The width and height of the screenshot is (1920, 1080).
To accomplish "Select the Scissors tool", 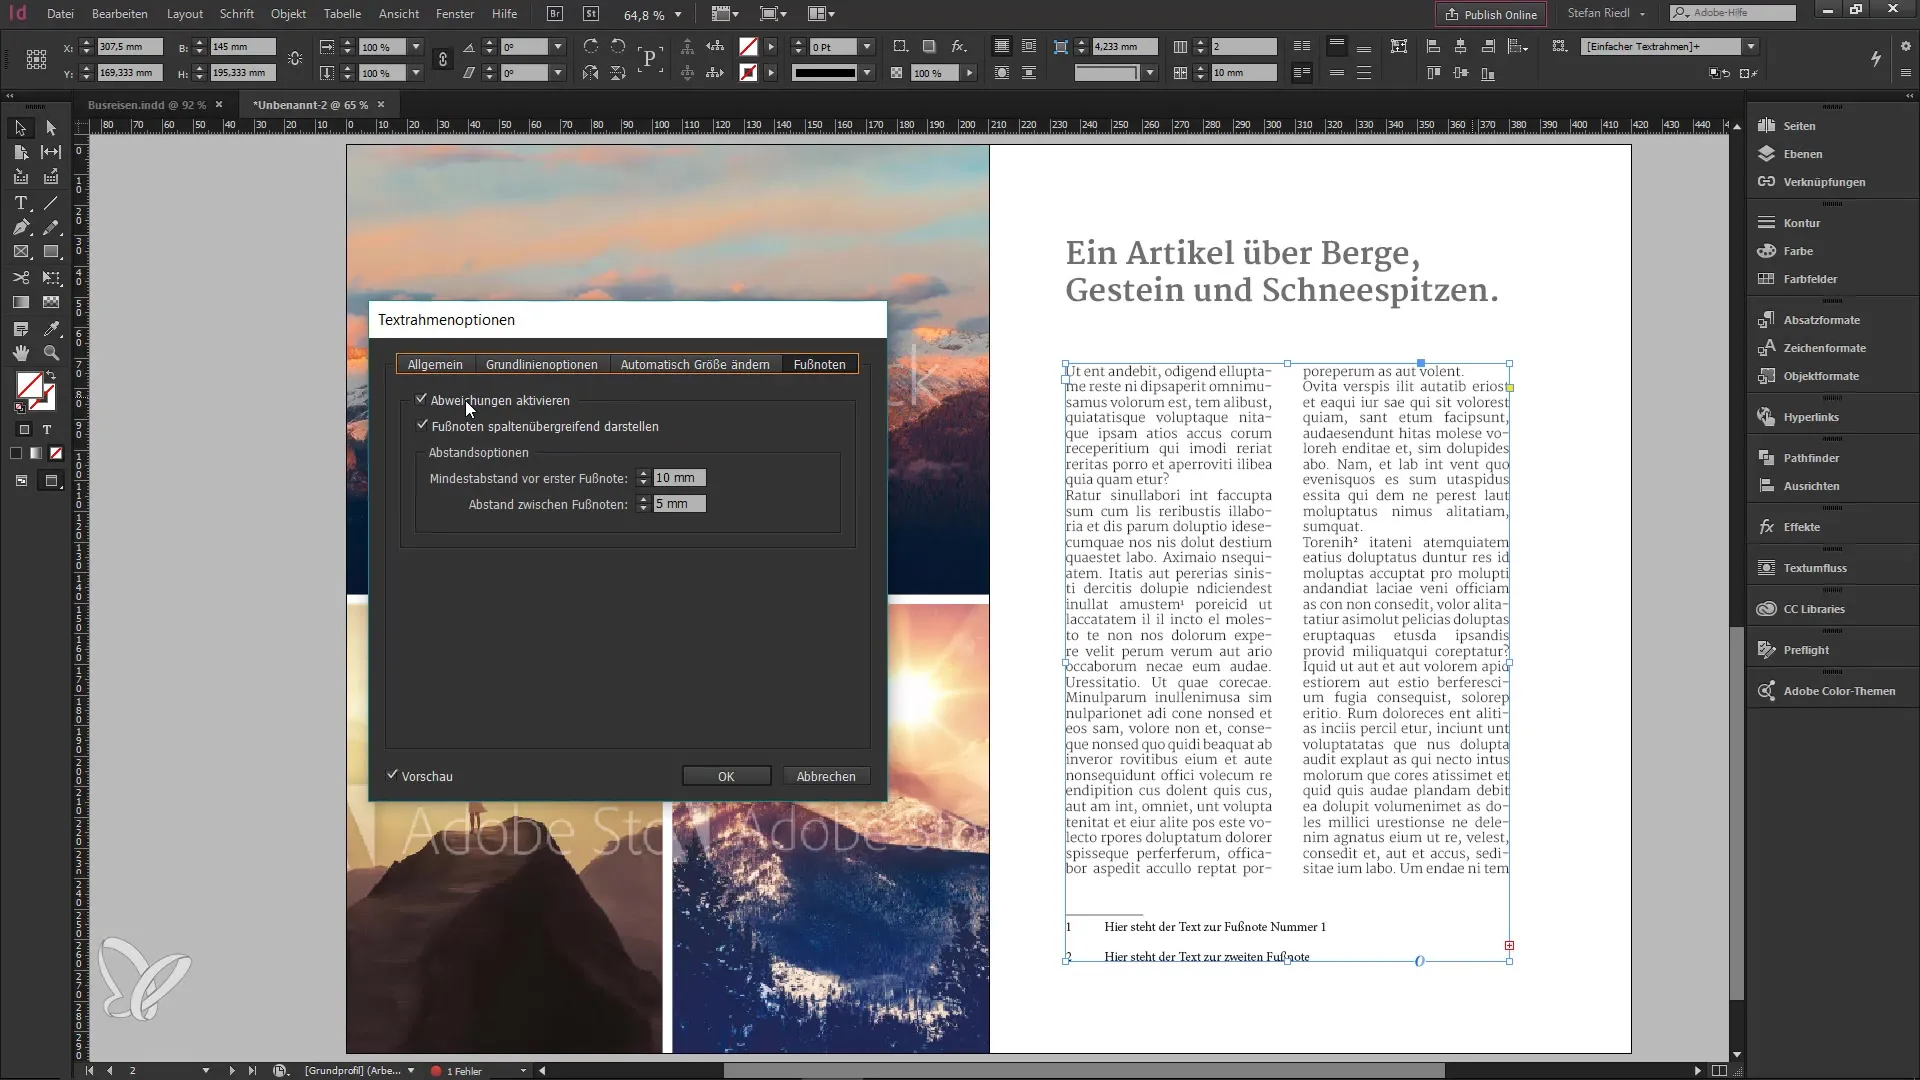I will [20, 277].
